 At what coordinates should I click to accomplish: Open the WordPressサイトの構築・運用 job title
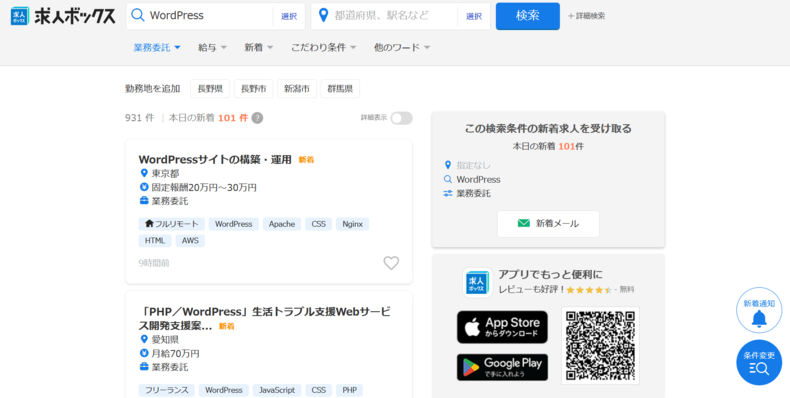[x=215, y=160]
